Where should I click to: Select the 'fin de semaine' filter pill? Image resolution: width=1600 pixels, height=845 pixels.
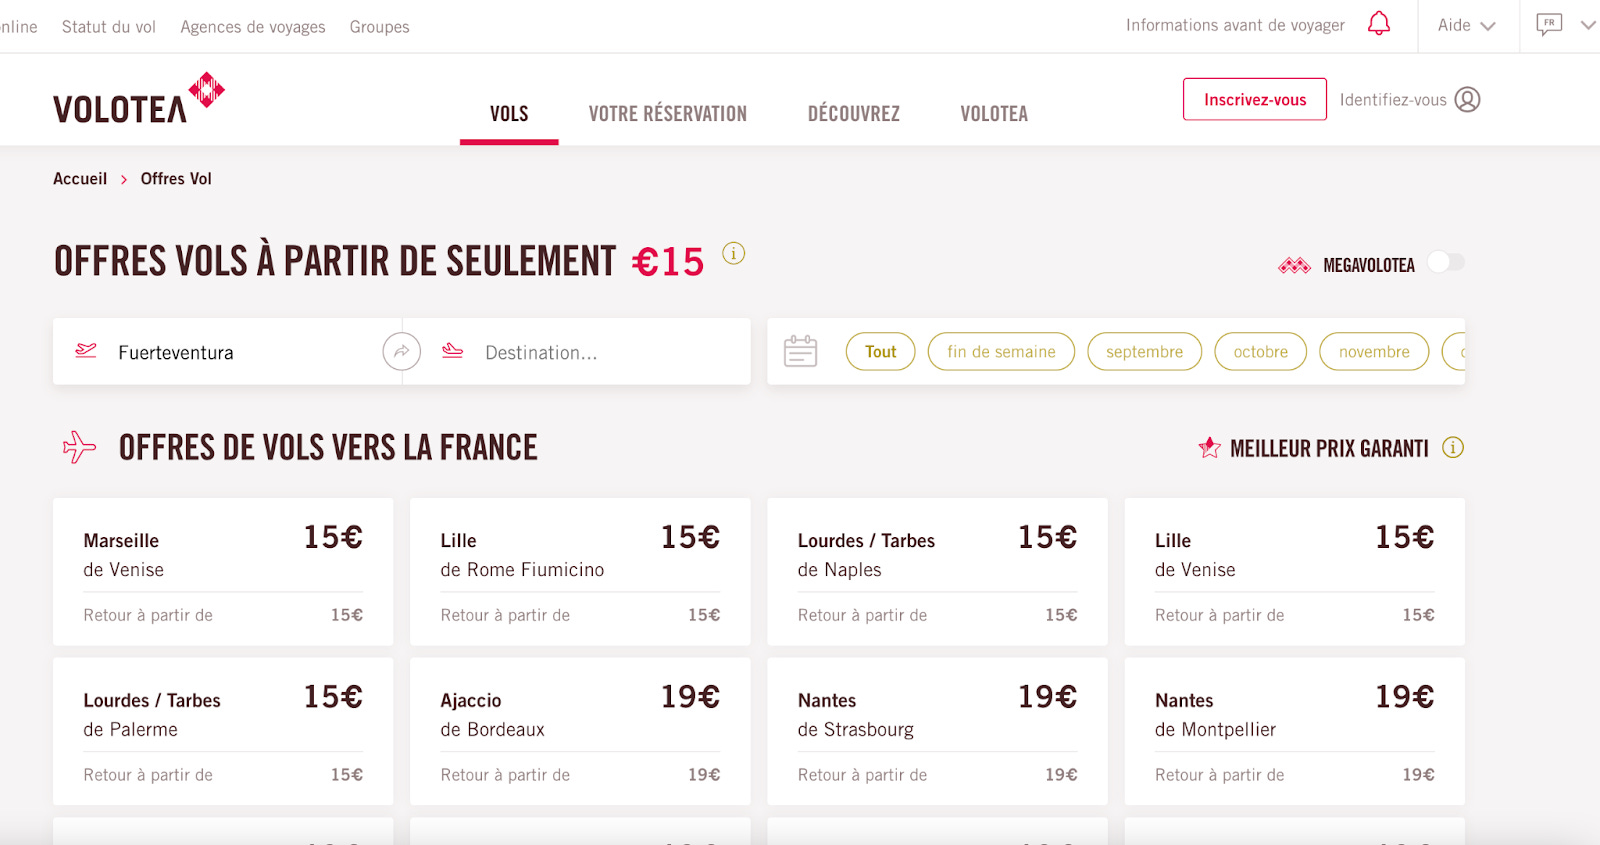point(1000,351)
